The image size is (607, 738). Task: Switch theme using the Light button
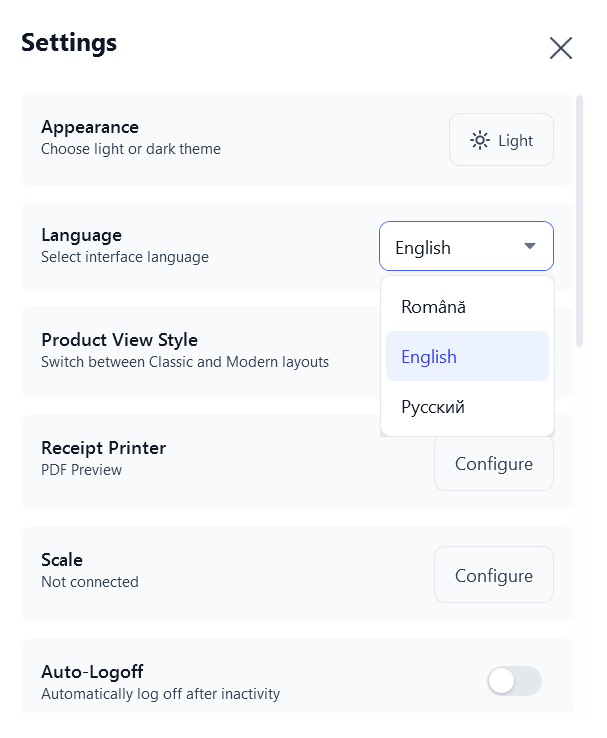[501, 140]
